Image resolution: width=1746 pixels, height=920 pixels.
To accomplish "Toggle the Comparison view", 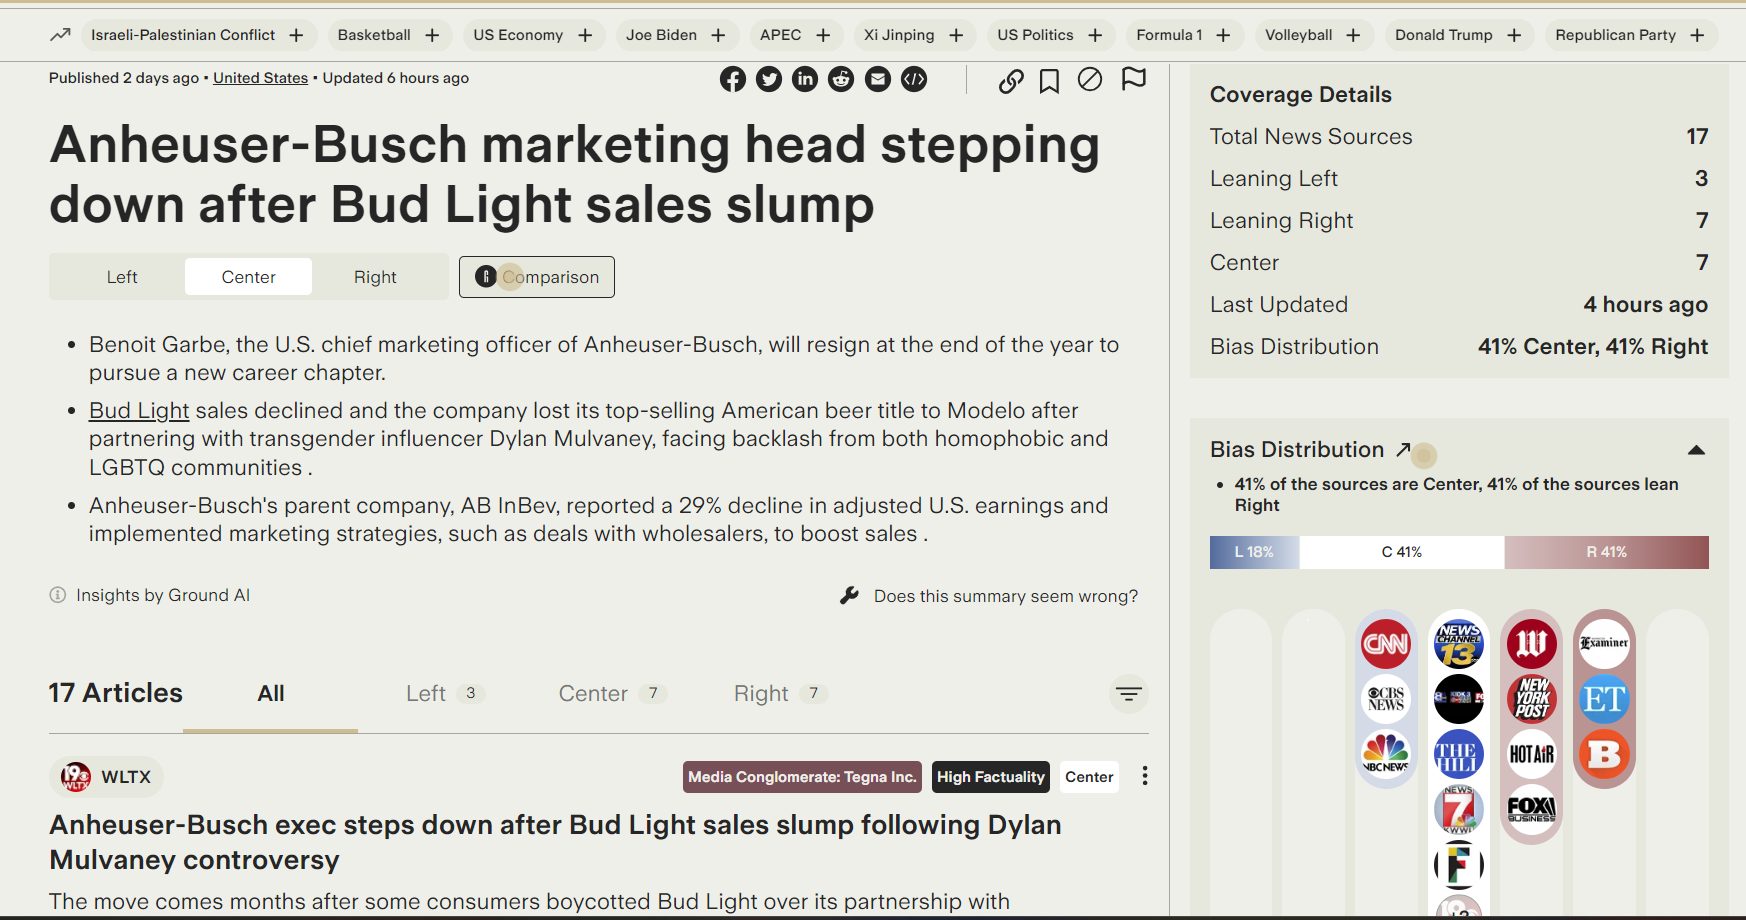I will (536, 277).
